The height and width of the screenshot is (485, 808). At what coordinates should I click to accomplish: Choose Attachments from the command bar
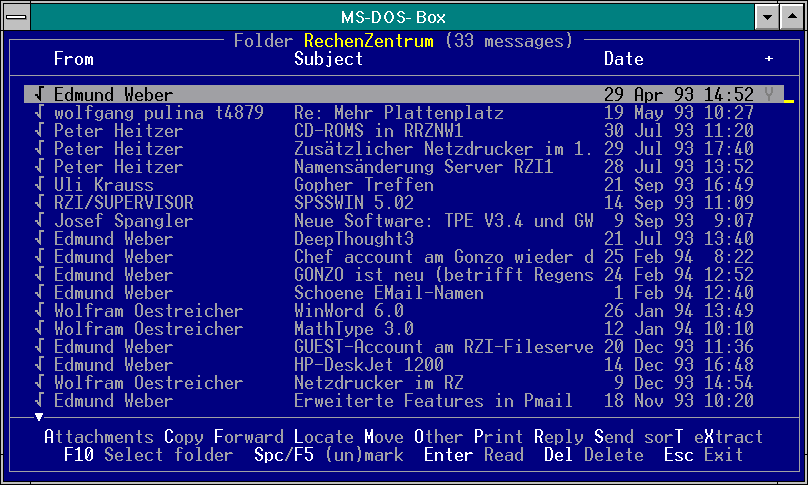point(98,437)
